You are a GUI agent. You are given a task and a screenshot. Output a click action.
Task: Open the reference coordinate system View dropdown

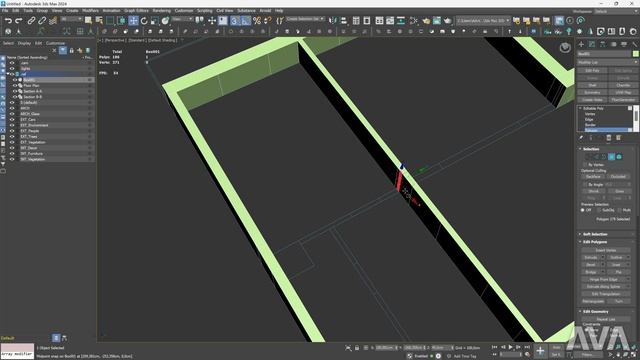[182, 19]
